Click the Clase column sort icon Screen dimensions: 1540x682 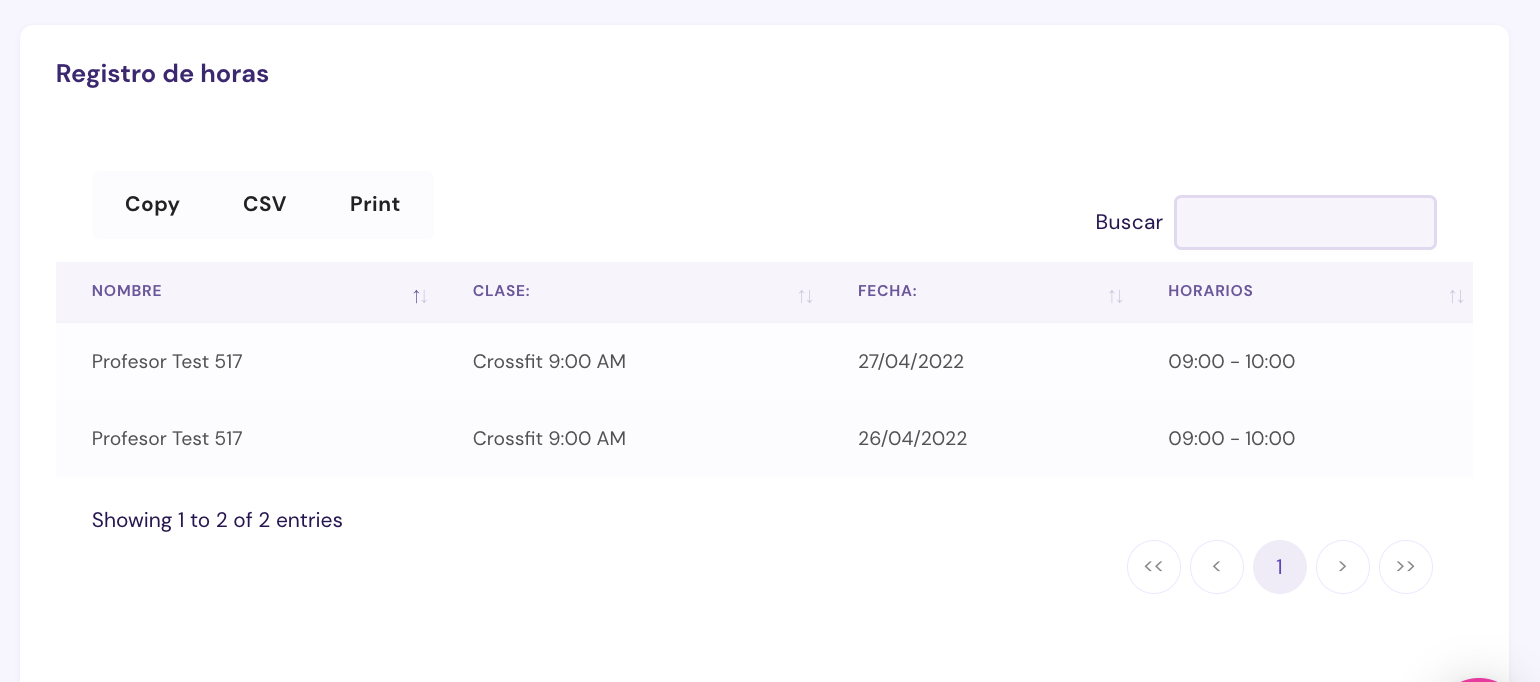(805, 296)
